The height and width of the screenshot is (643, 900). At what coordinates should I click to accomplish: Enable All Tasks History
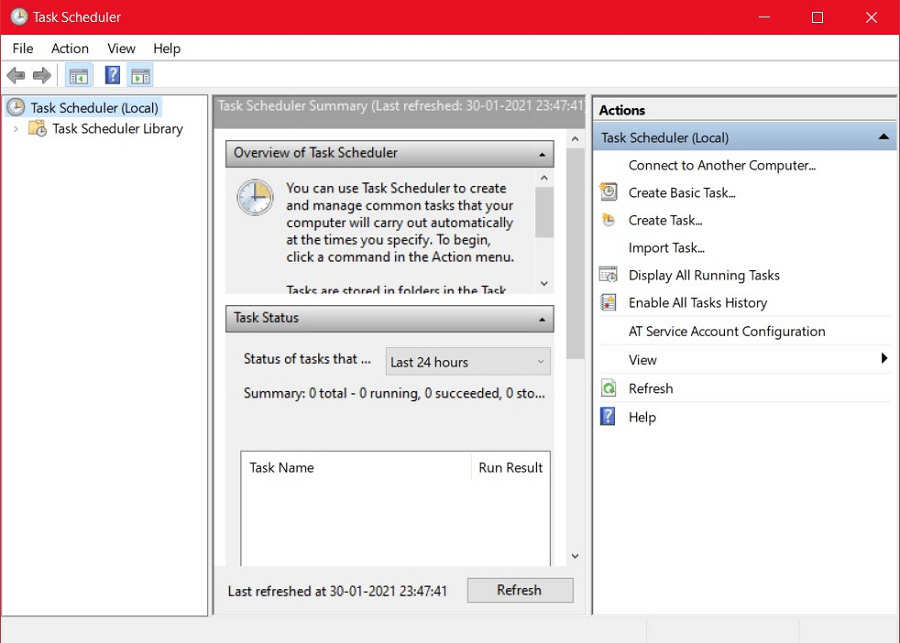coord(697,302)
